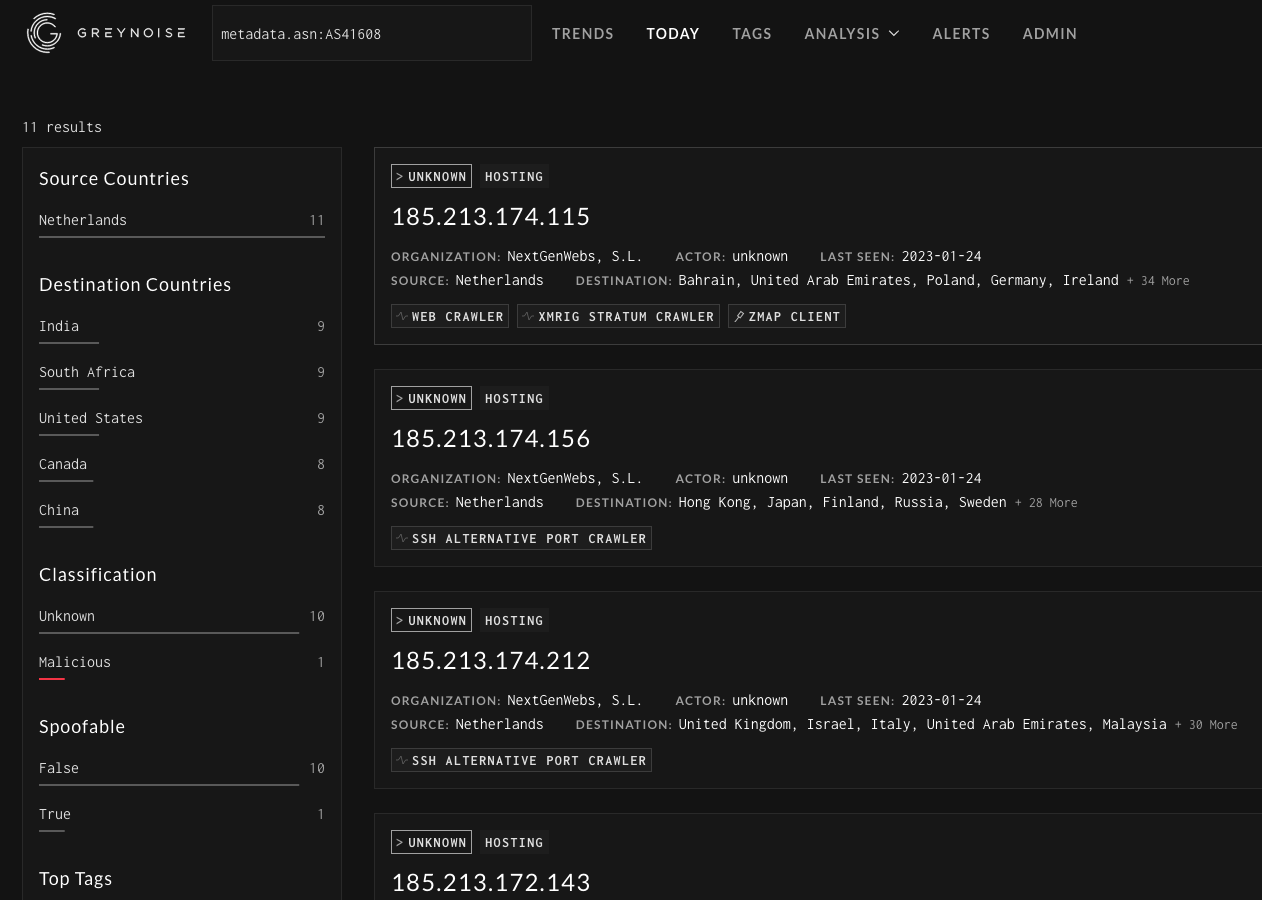Click Hosting badge on 185.213.172.143 card
The image size is (1262, 900).
(x=514, y=842)
